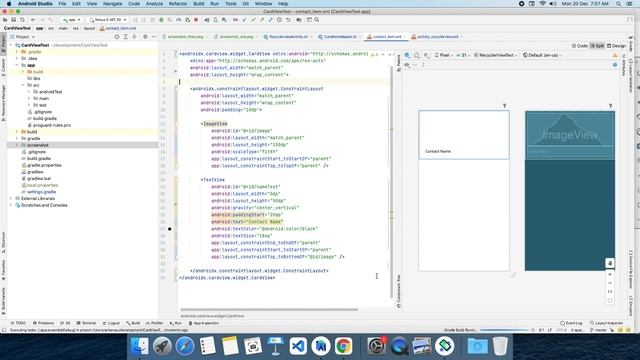This screenshot has height=360, width=640.
Task: Open the Event Log
Action: tap(571, 323)
